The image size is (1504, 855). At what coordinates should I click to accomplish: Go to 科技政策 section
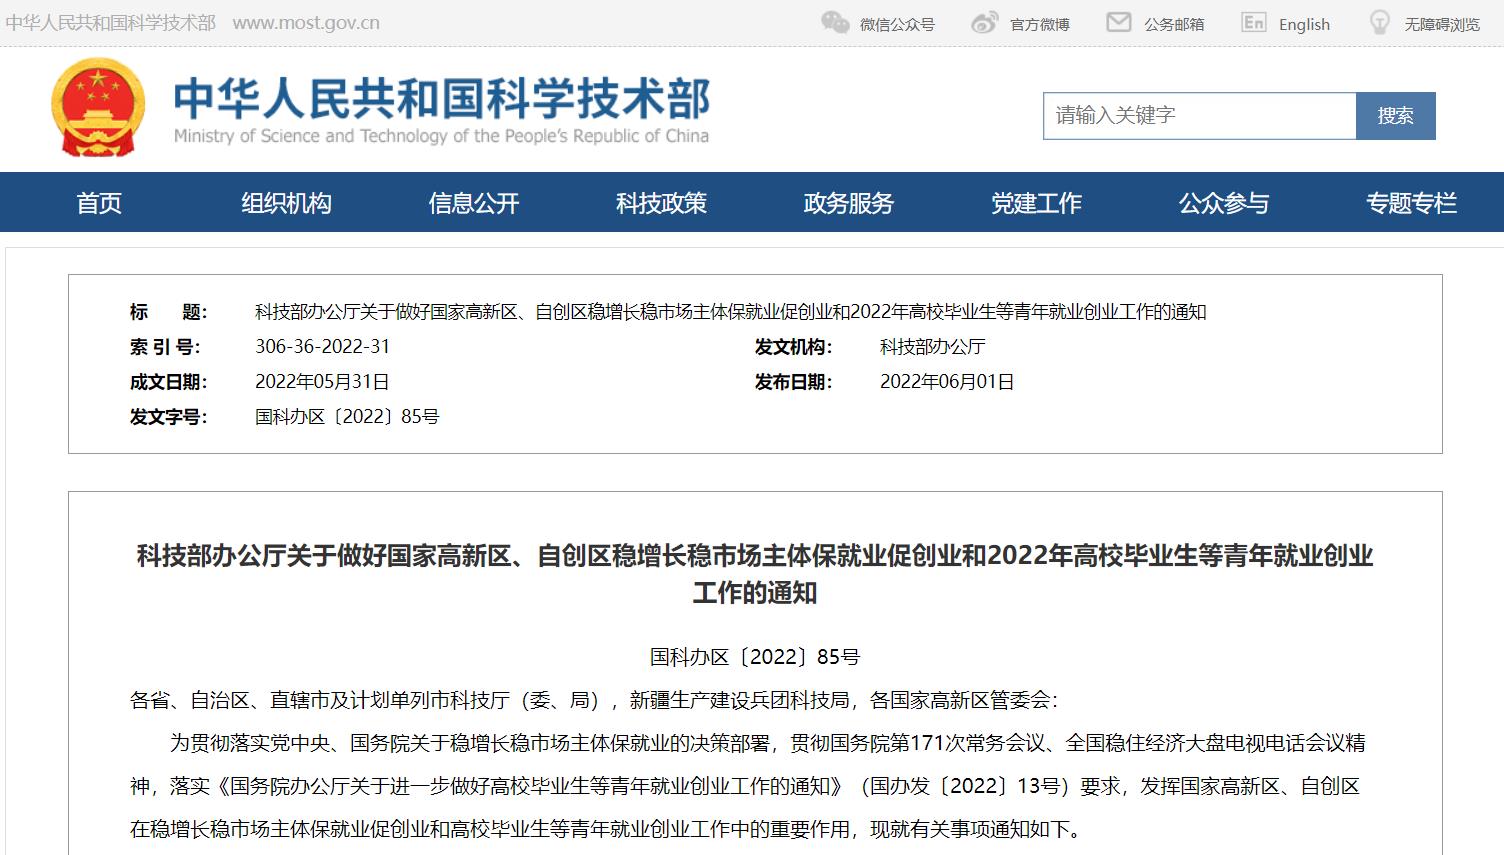click(661, 203)
